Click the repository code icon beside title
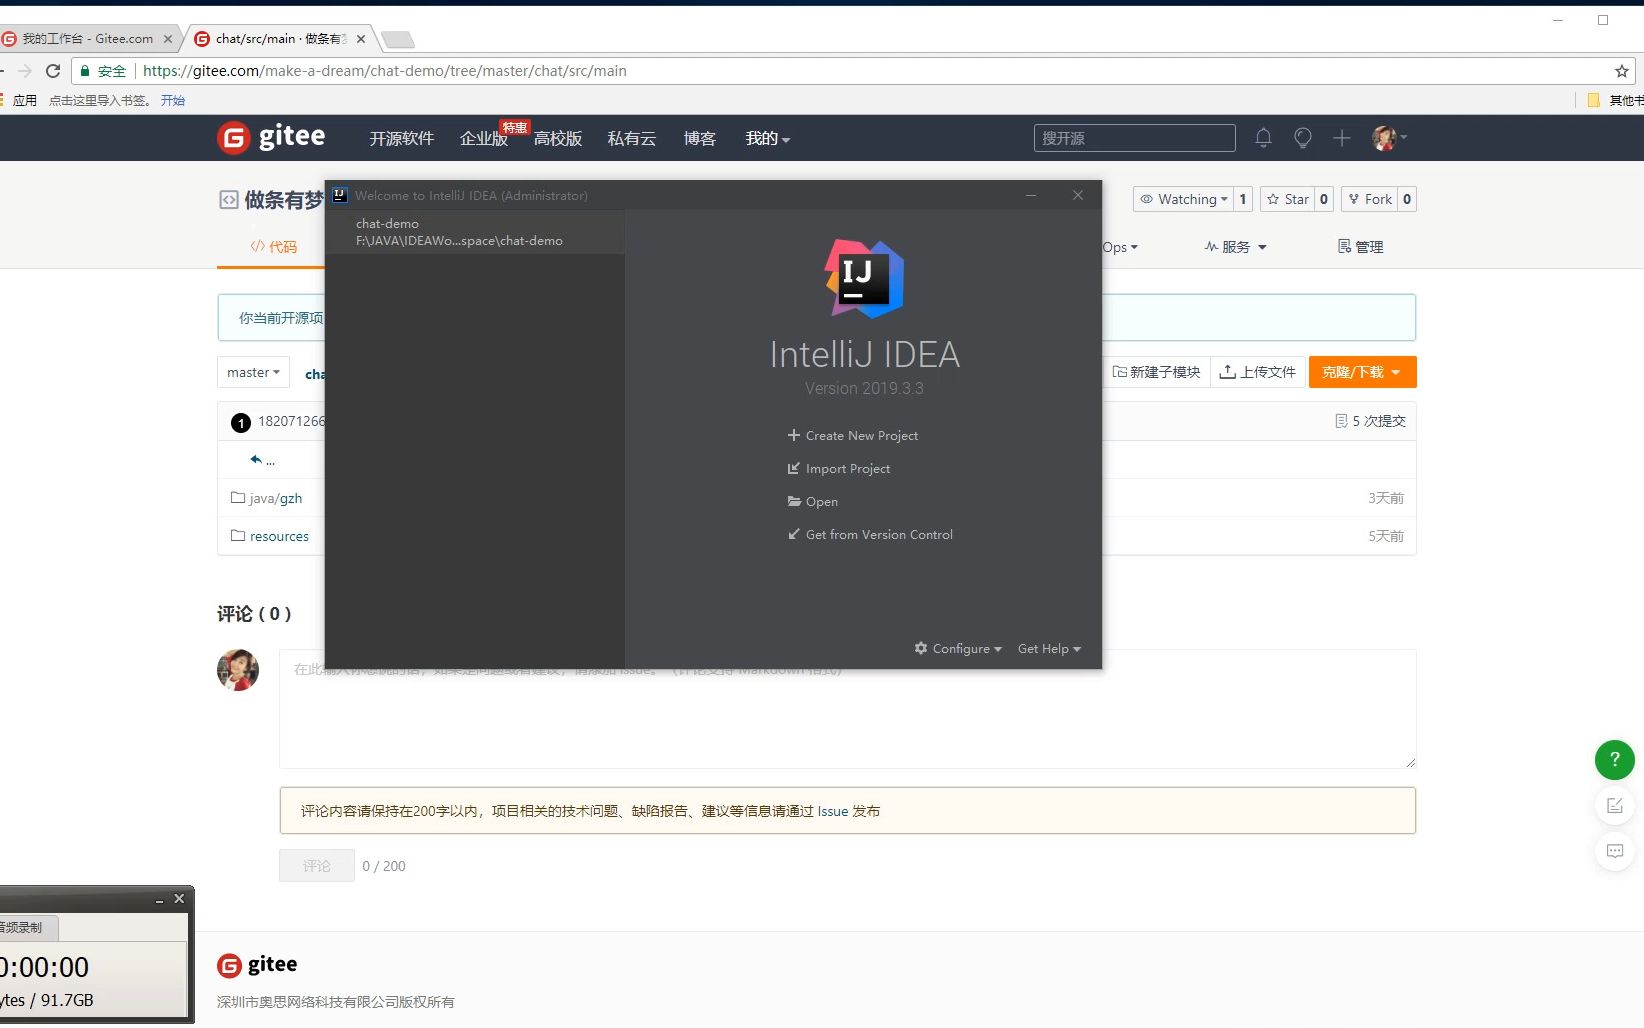This screenshot has height=1028, width=1644. coord(229,200)
